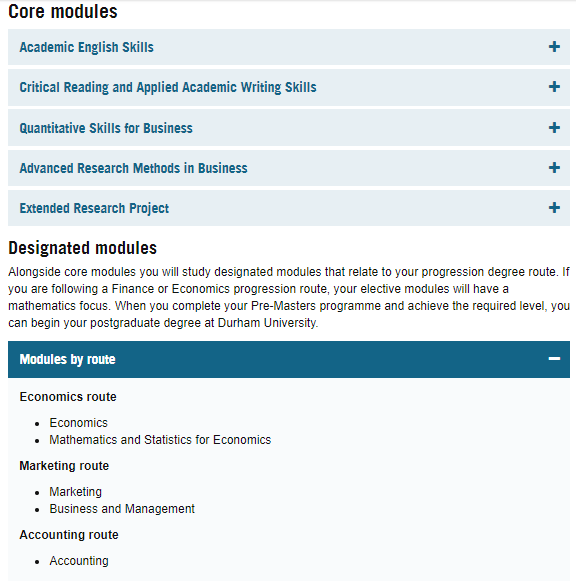Click the Economics route subheading
The image size is (576, 581).
tap(68, 397)
